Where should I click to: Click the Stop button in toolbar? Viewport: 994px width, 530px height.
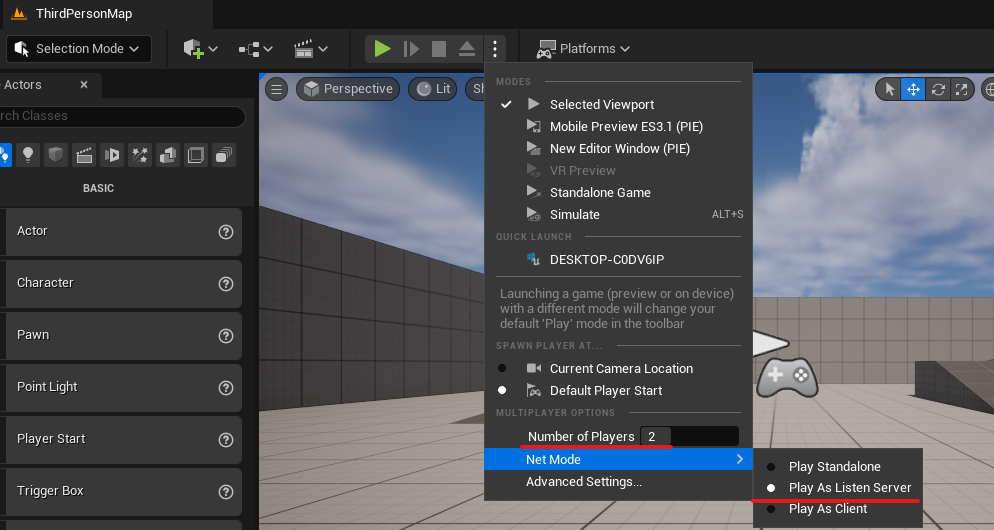click(439, 49)
